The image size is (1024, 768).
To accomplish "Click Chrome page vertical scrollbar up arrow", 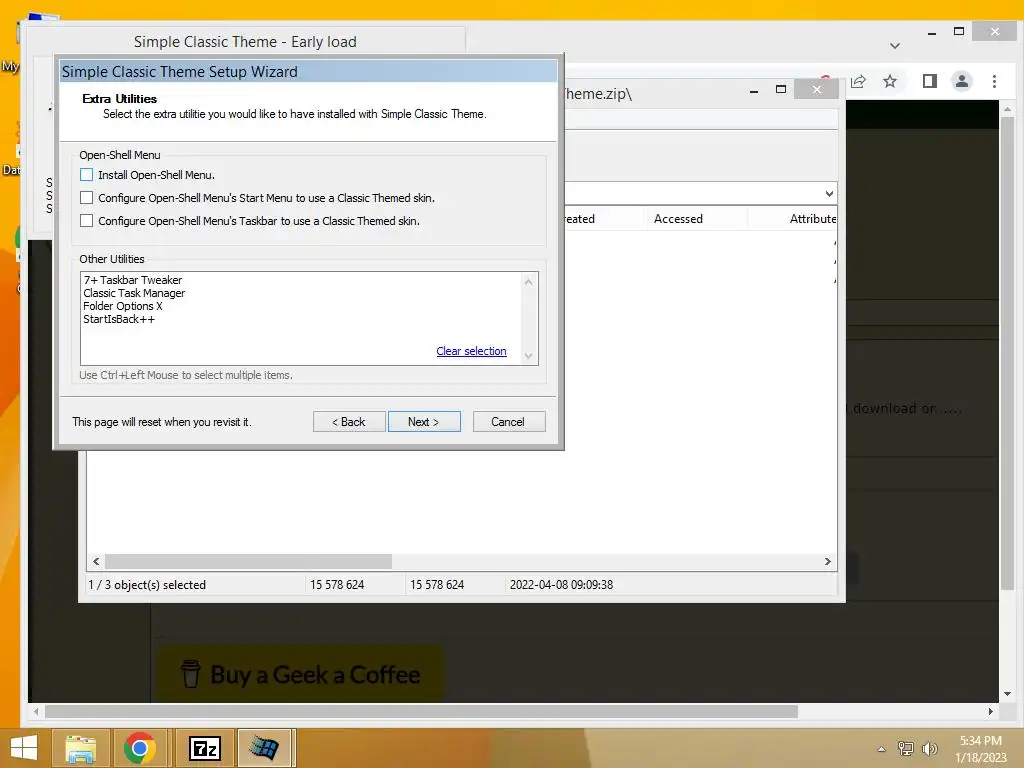I will (1007, 108).
